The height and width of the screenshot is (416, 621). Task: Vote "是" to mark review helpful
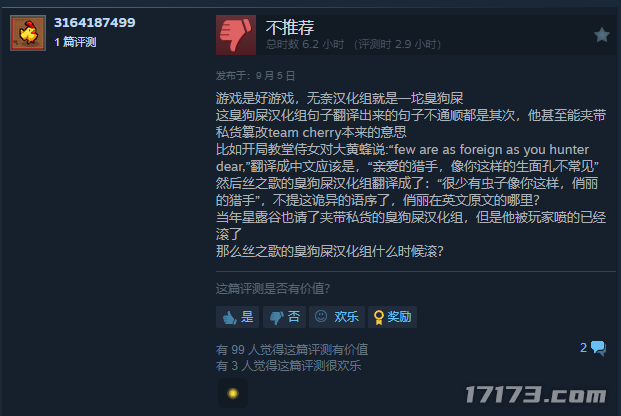237,317
